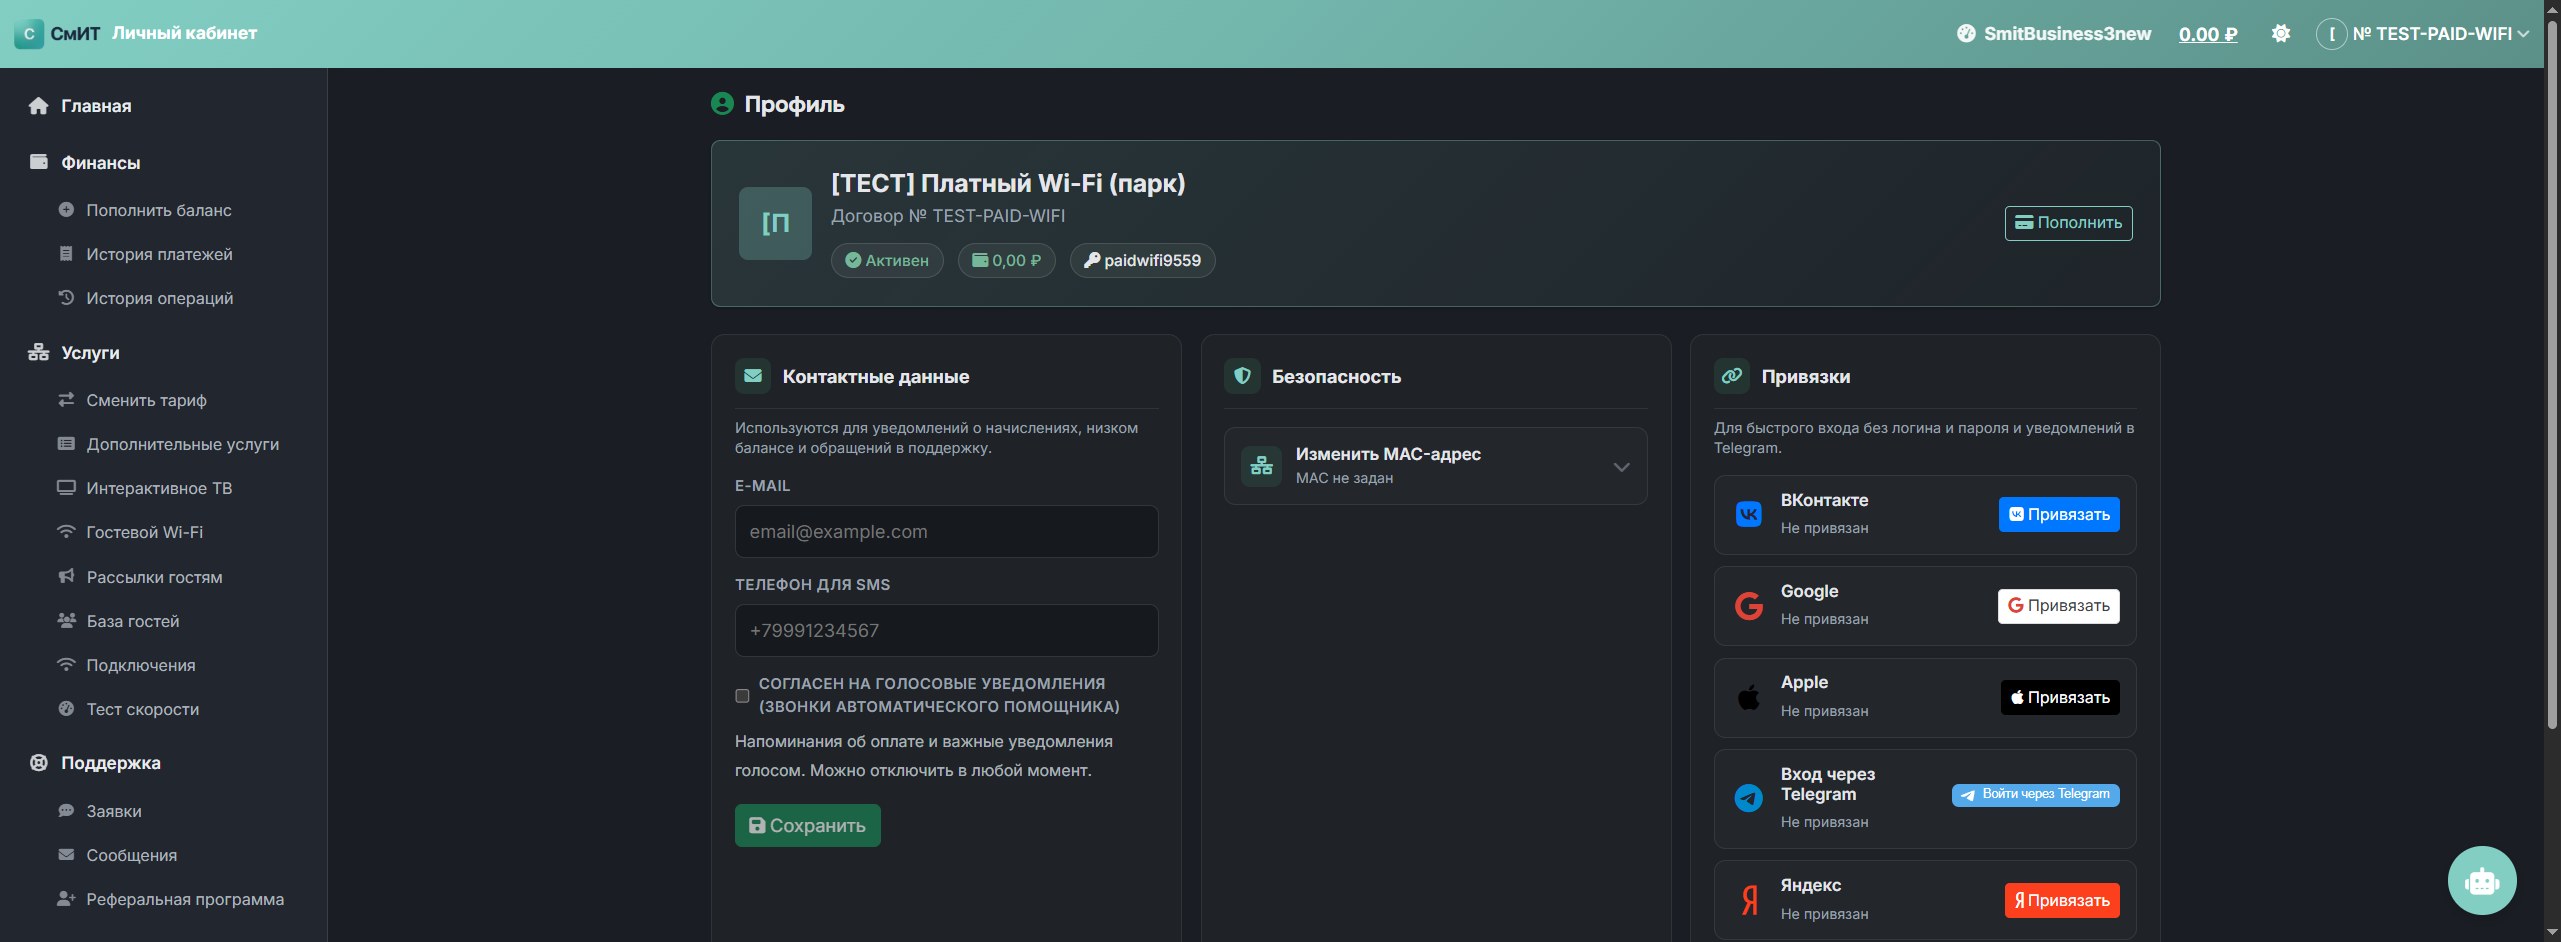Click the network icon beside Изменить MAC-адрес
This screenshot has width=2561, height=942.
1262,466
